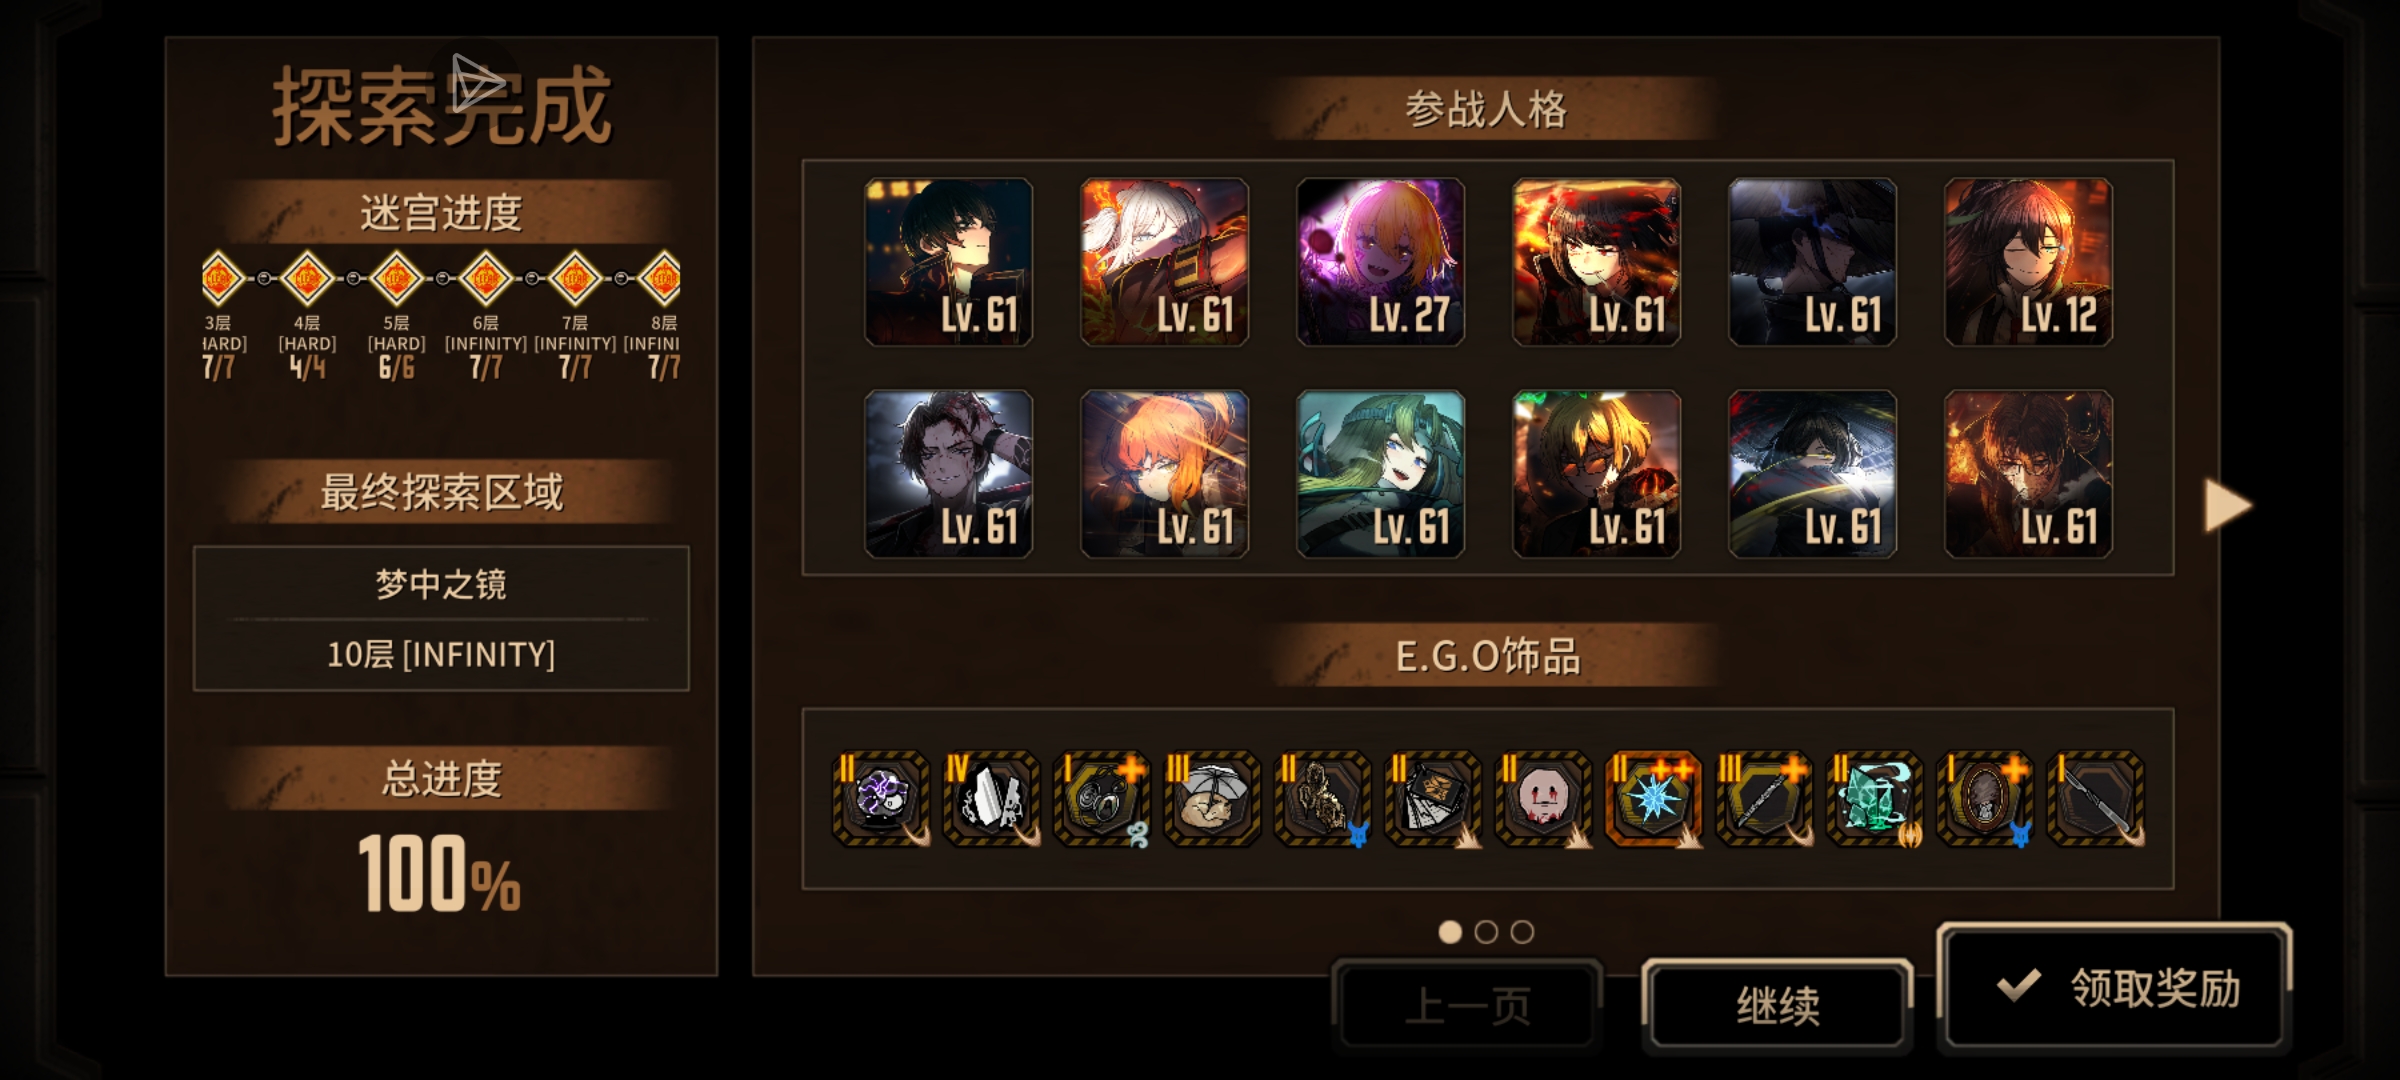Image resolution: width=2400 pixels, height=1080 pixels.
Task: Click the 上一页 previous page button
Action: [1467, 1005]
